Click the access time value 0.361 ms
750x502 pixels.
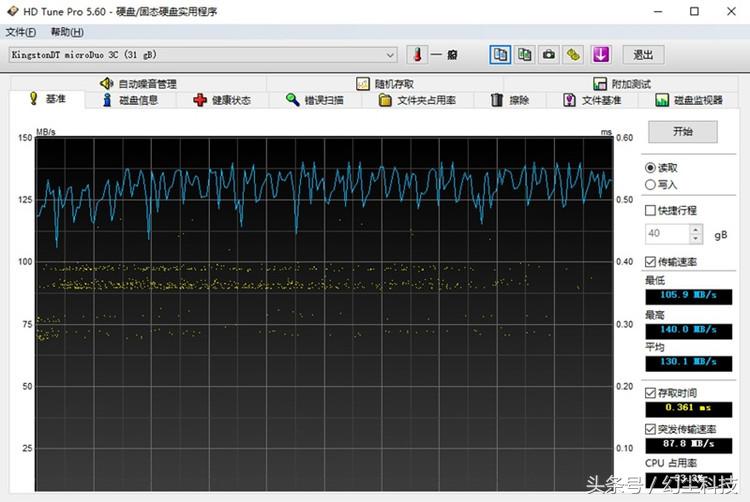click(x=688, y=409)
